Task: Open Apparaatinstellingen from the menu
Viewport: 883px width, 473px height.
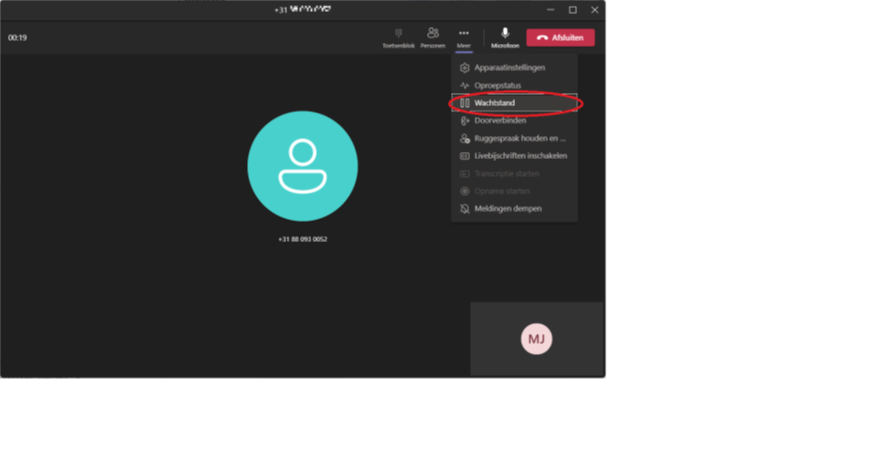Action: pos(509,68)
